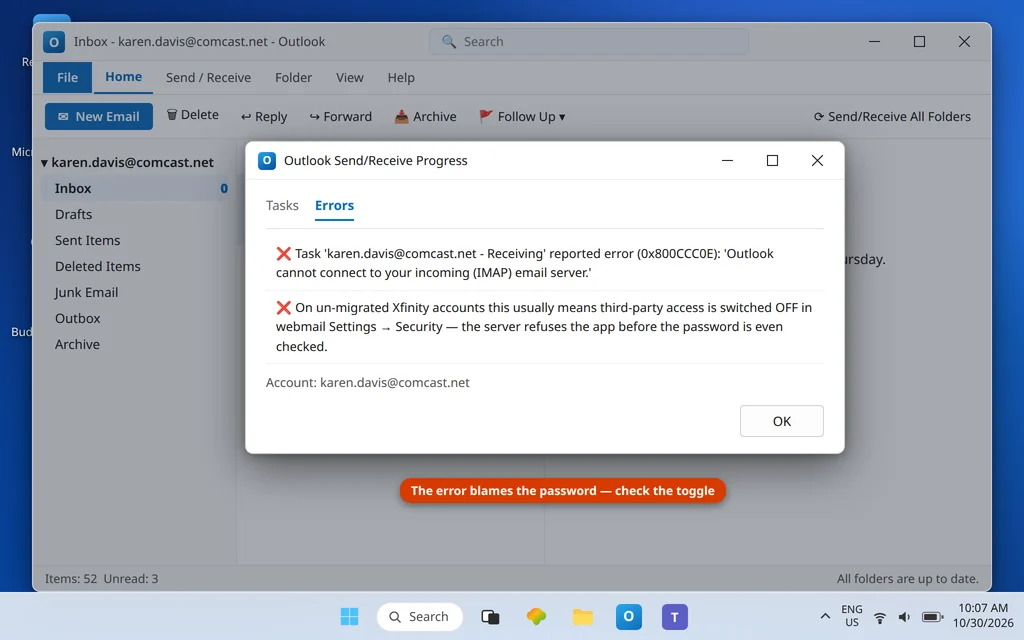The height and width of the screenshot is (640, 1024).
Task: Open the Help ribbon tab
Action: [x=401, y=78]
